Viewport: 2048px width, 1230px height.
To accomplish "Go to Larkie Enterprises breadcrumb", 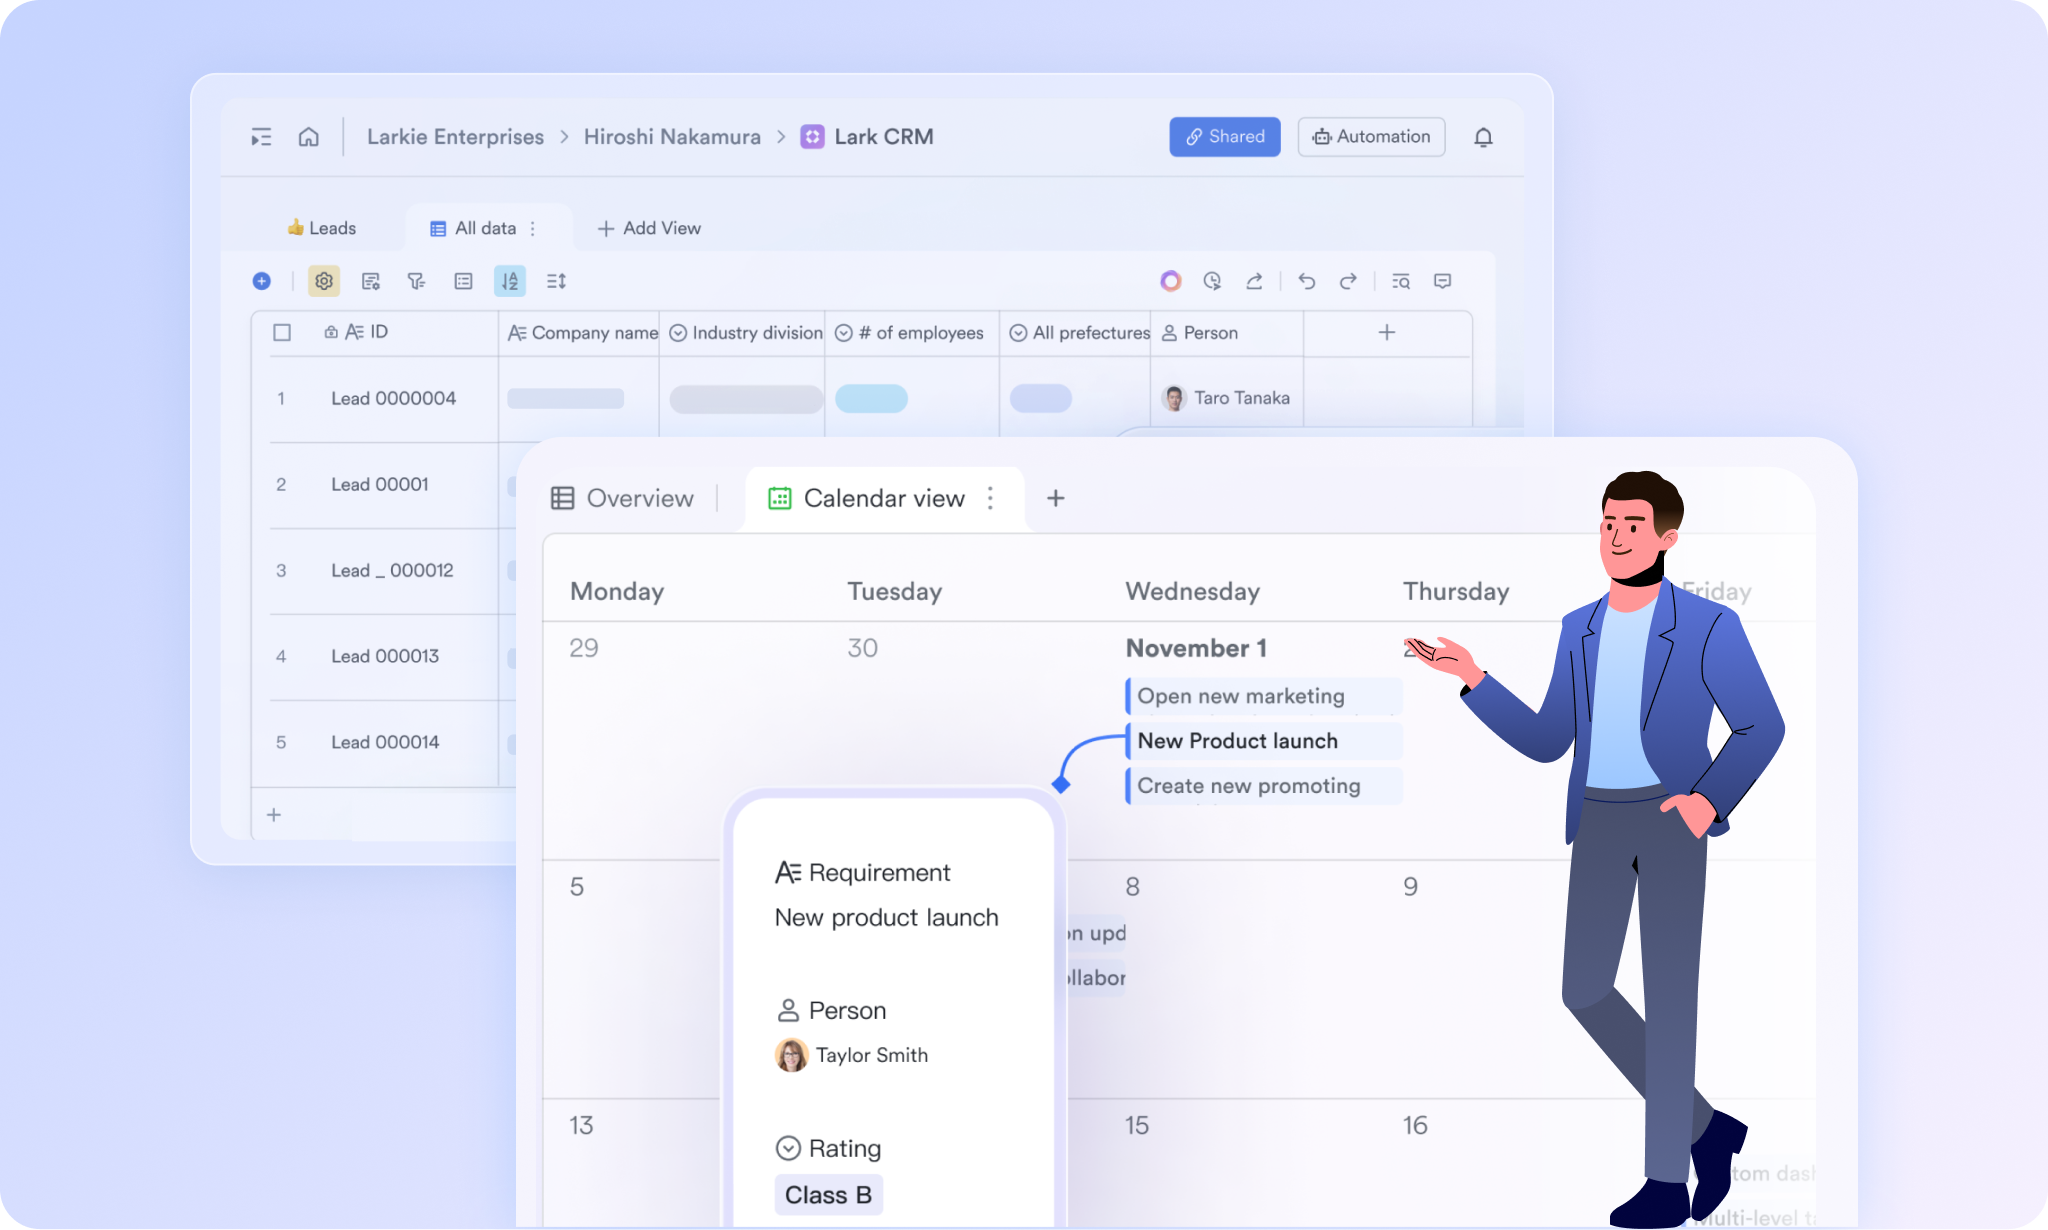I will [456, 137].
